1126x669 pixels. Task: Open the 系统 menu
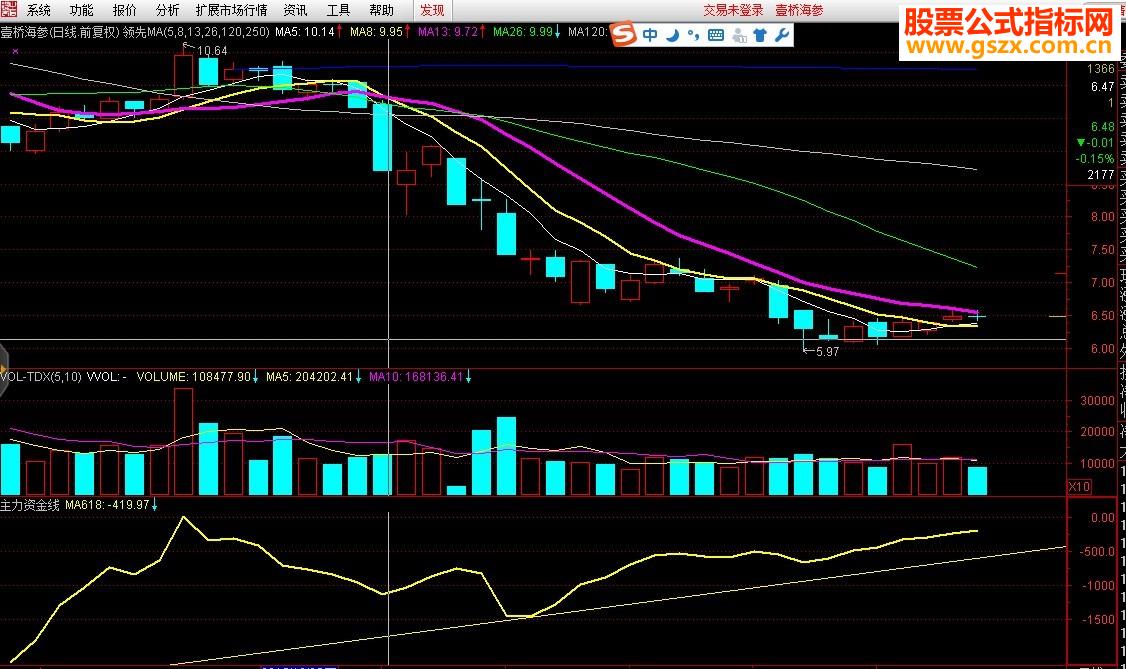(39, 10)
